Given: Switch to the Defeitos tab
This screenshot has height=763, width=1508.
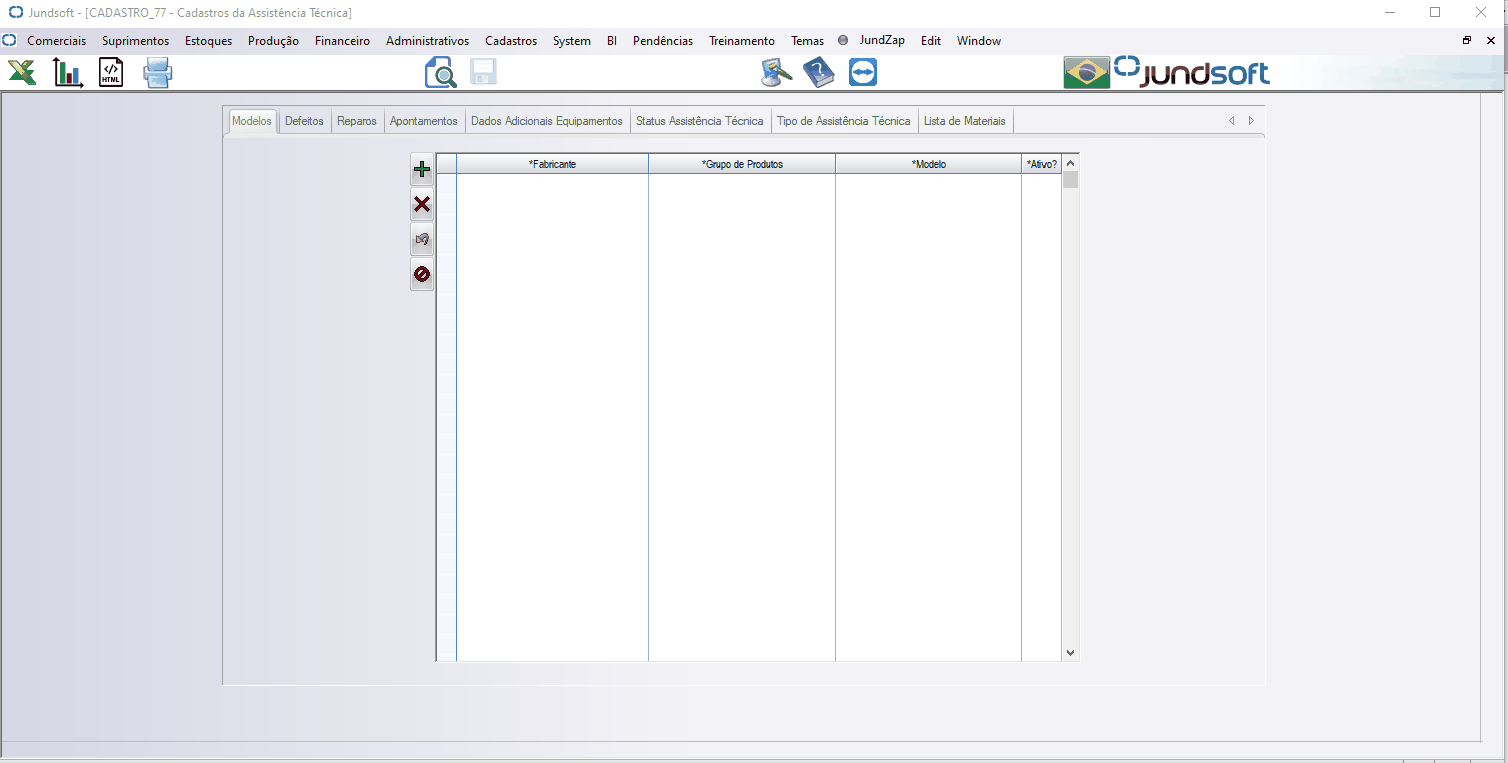Looking at the screenshot, I should pyautogui.click(x=304, y=121).
